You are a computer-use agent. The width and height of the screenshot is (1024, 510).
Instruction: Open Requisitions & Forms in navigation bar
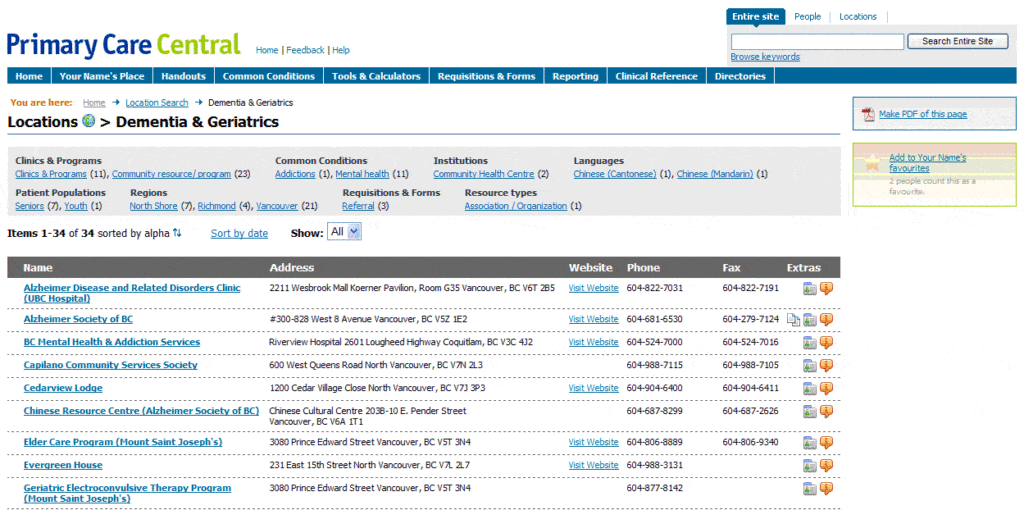tap(487, 76)
